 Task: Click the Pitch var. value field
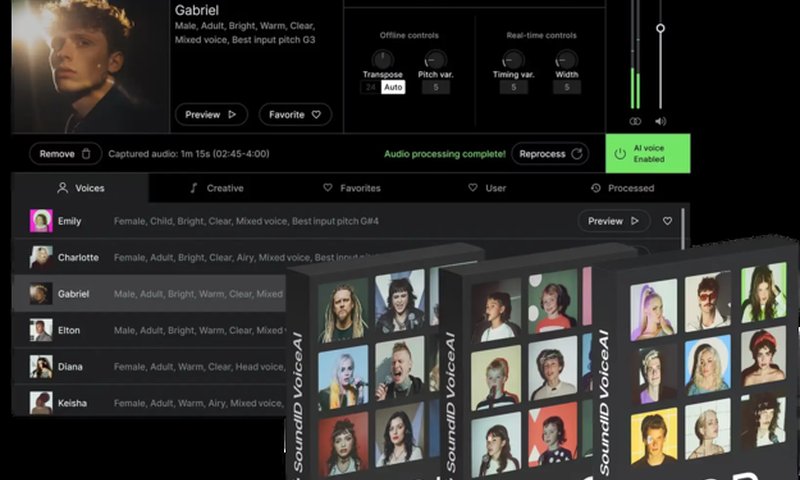pos(434,88)
